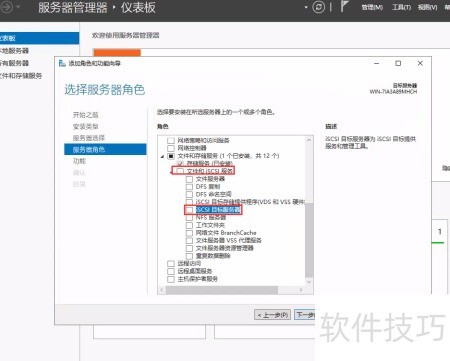Check the 网络策略和访问服务 role checkbox
The width and height of the screenshot is (450, 361).
coord(171,140)
